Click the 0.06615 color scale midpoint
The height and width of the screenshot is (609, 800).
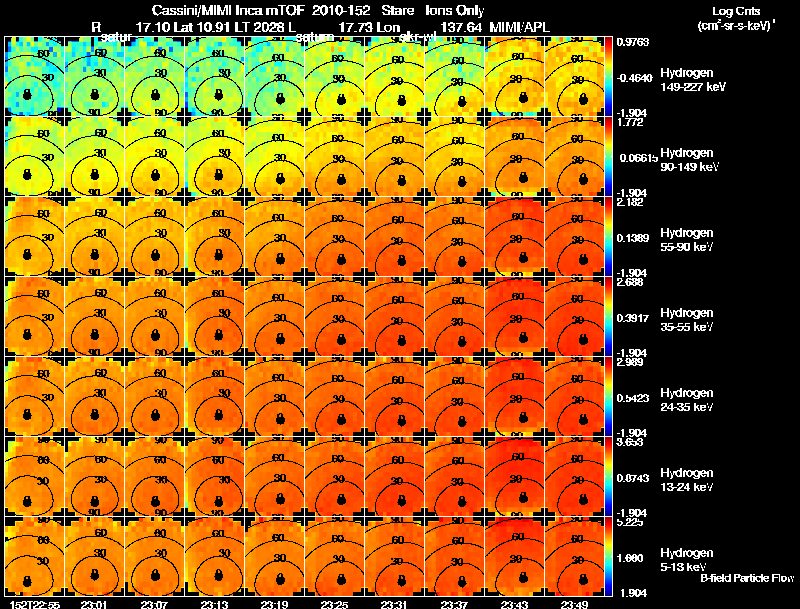point(638,158)
